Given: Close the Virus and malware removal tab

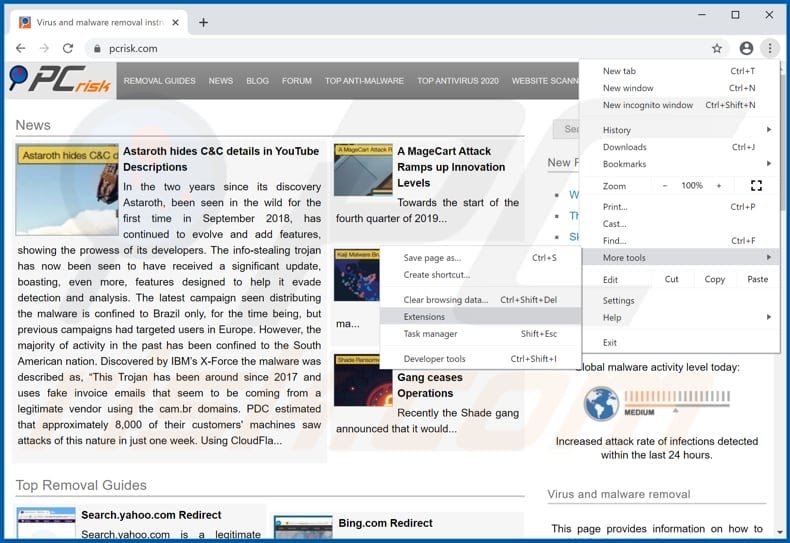Looking at the screenshot, I should (175, 23).
